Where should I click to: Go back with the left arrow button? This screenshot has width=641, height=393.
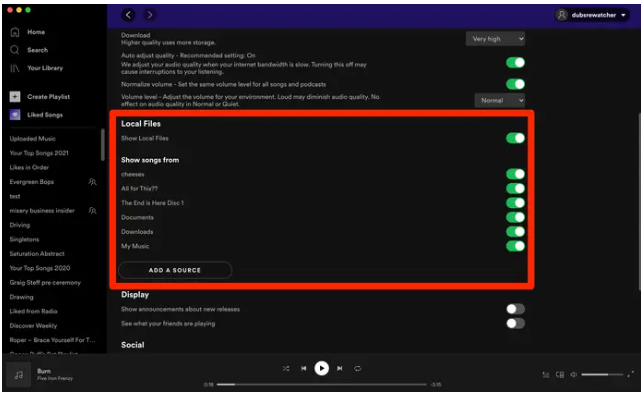click(128, 15)
